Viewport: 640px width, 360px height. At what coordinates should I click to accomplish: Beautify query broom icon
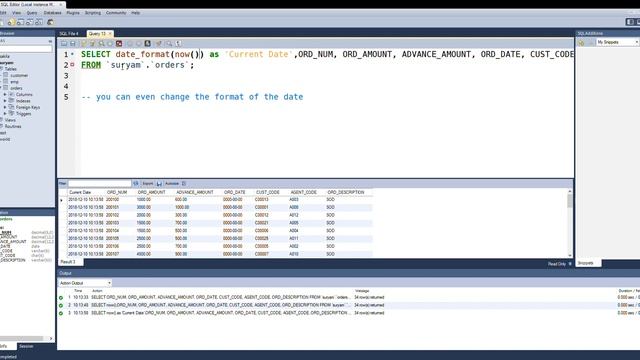(158, 44)
